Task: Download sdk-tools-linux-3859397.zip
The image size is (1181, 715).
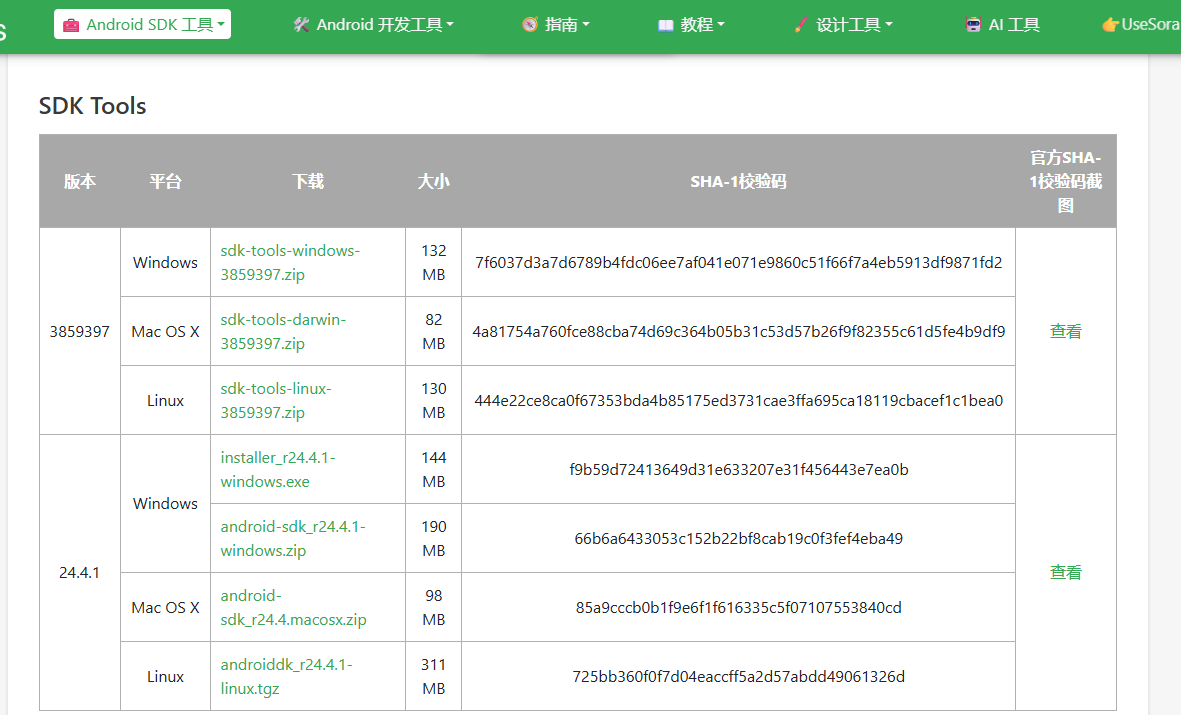Action: (276, 401)
